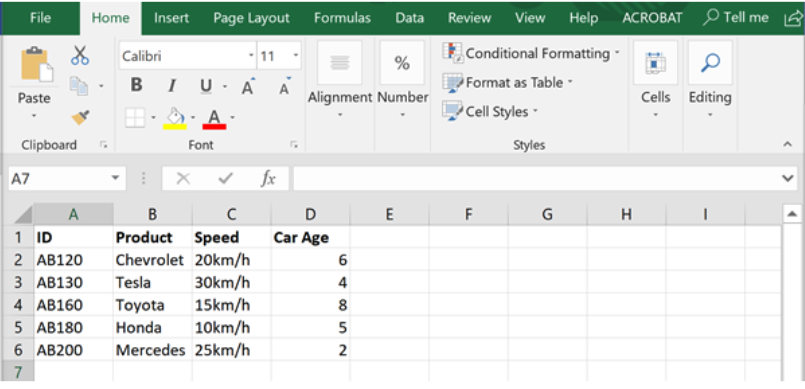Viewport: 805px width, 389px height.
Task: Open the Editing magnifier group button
Action: (710, 63)
